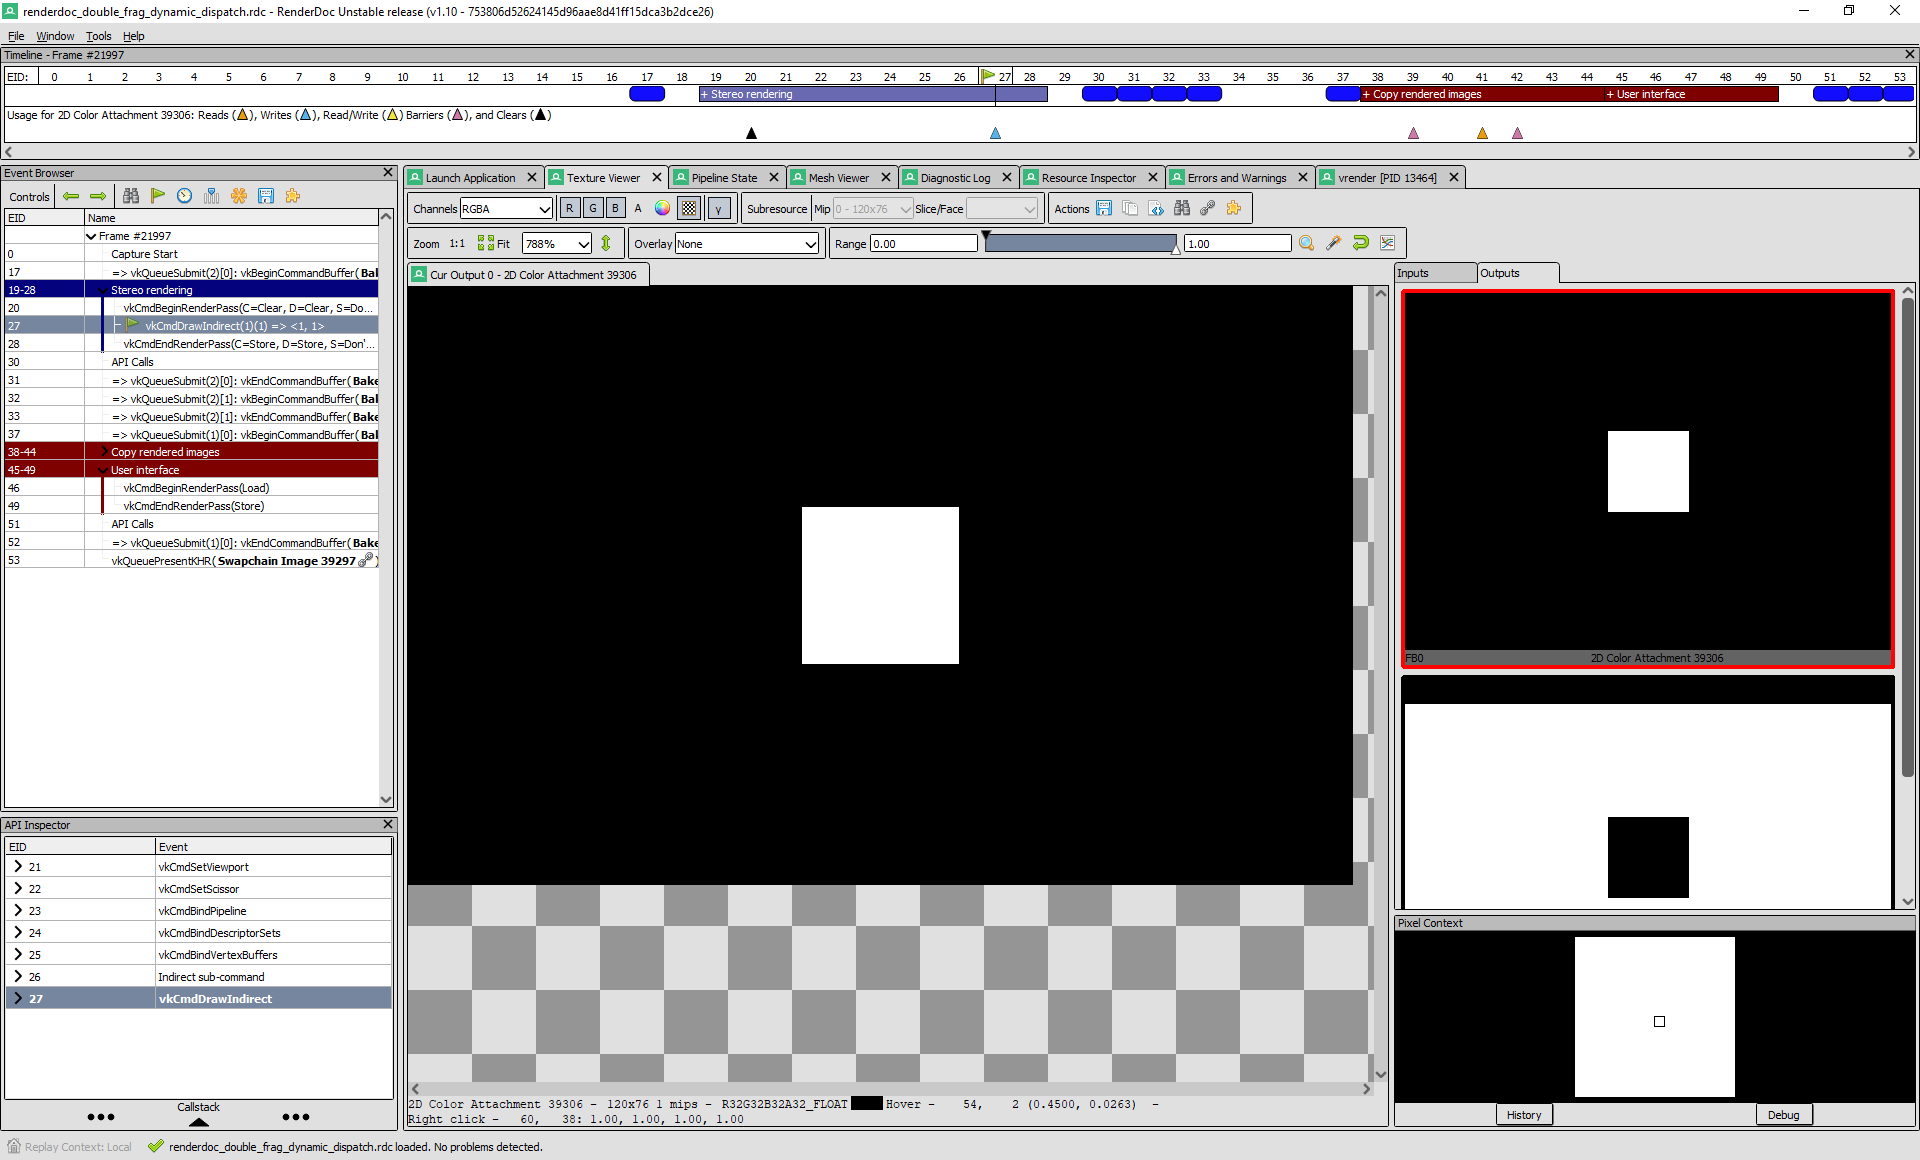Reset range with the green return arrow icon
The image size is (1920, 1160).
pos(1360,243)
